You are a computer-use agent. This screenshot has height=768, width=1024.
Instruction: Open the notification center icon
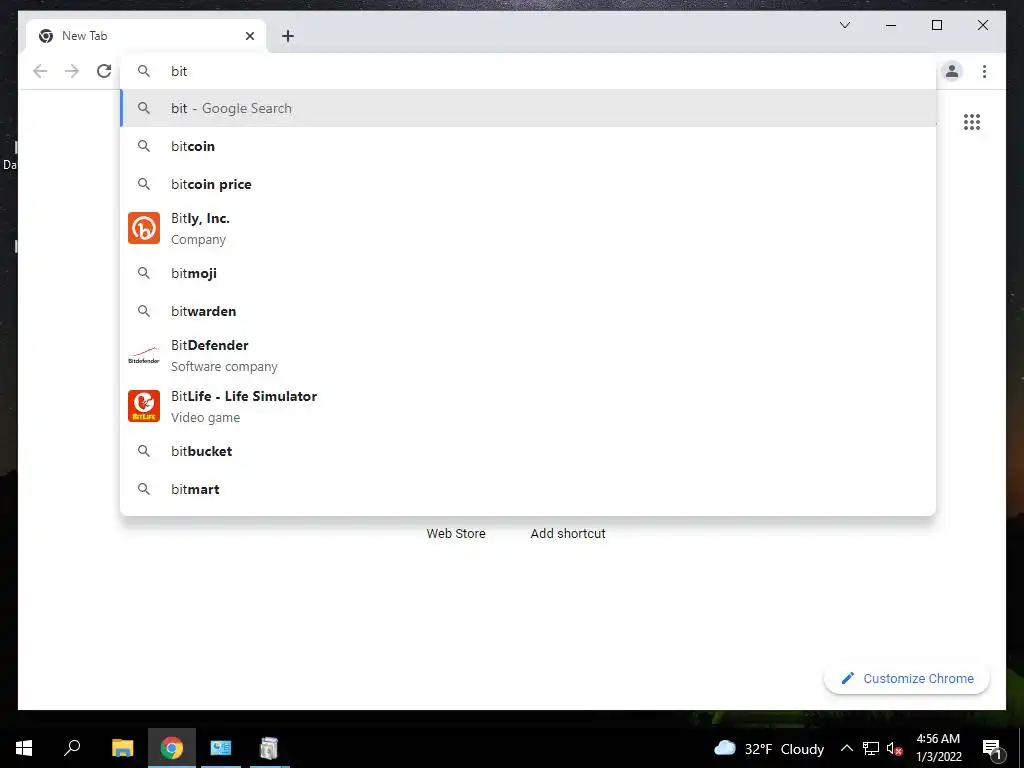click(x=992, y=748)
